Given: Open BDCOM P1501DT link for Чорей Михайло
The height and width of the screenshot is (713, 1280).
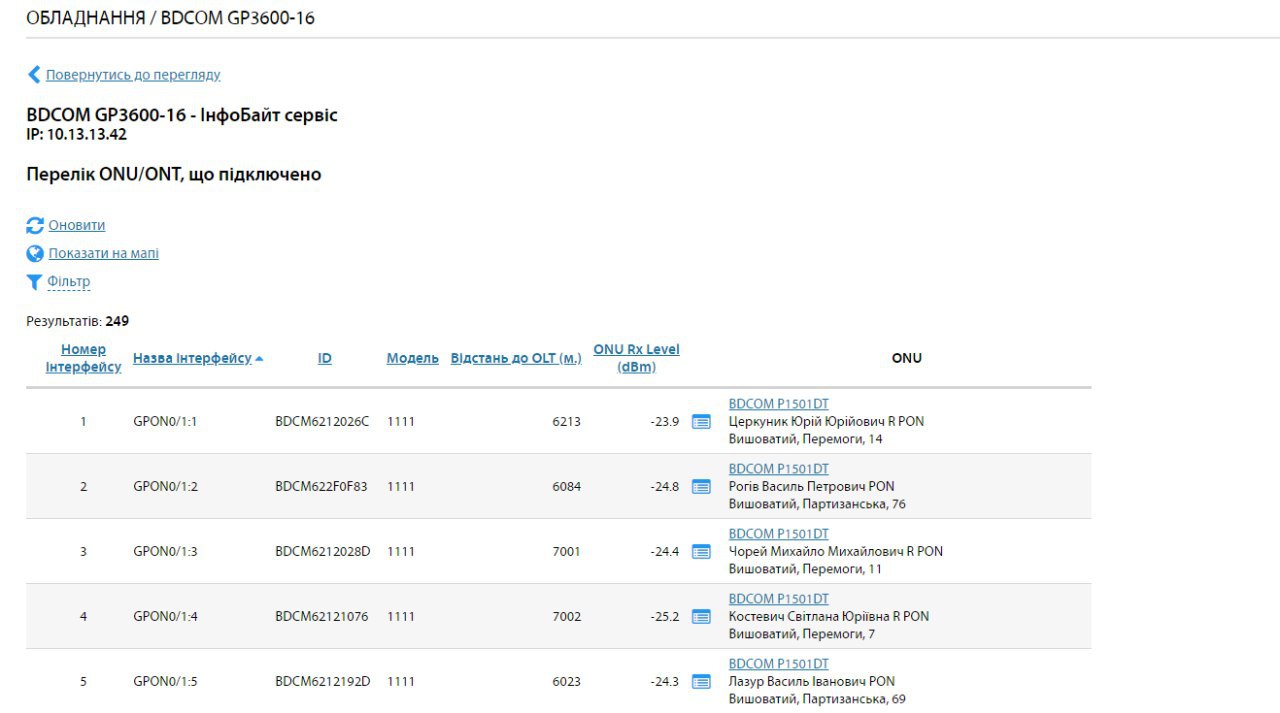Looking at the screenshot, I should tap(779, 534).
